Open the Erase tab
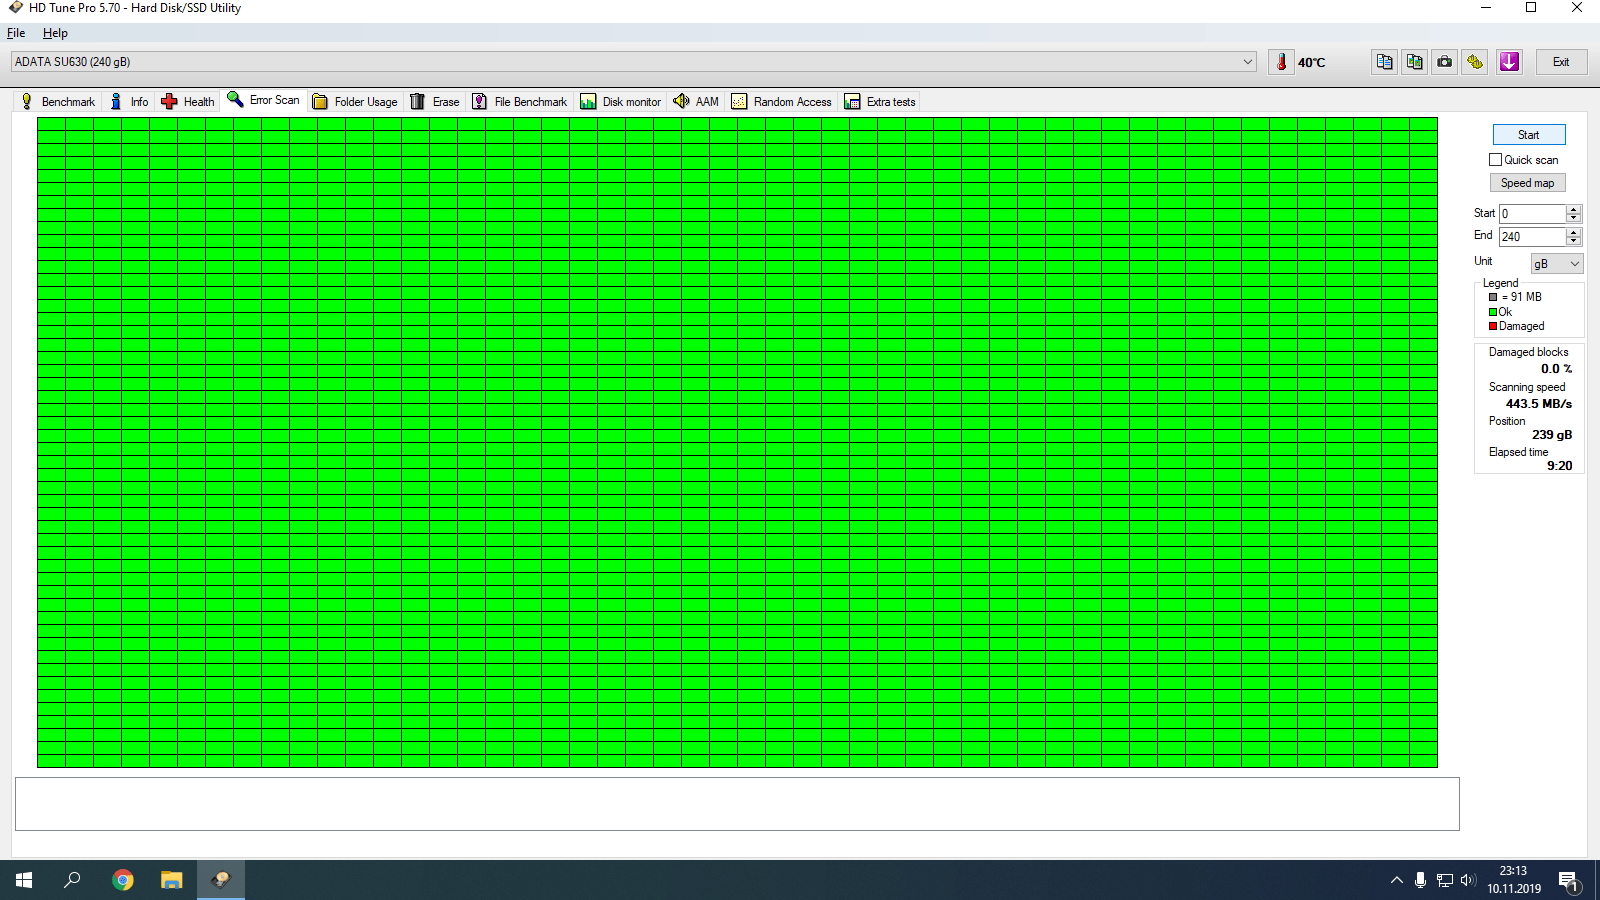This screenshot has height=900, width=1600. pyautogui.click(x=435, y=102)
